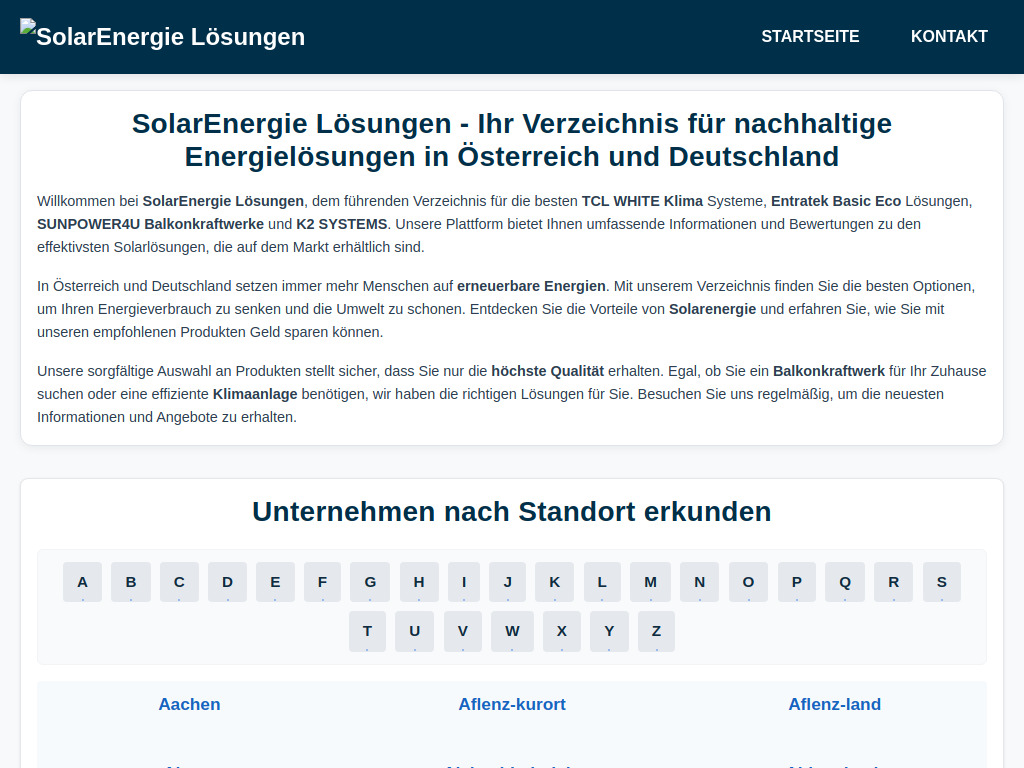This screenshot has height=768, width=1024.
Task: Select letter M in the alphabet filter
Action: coord(650,581)
